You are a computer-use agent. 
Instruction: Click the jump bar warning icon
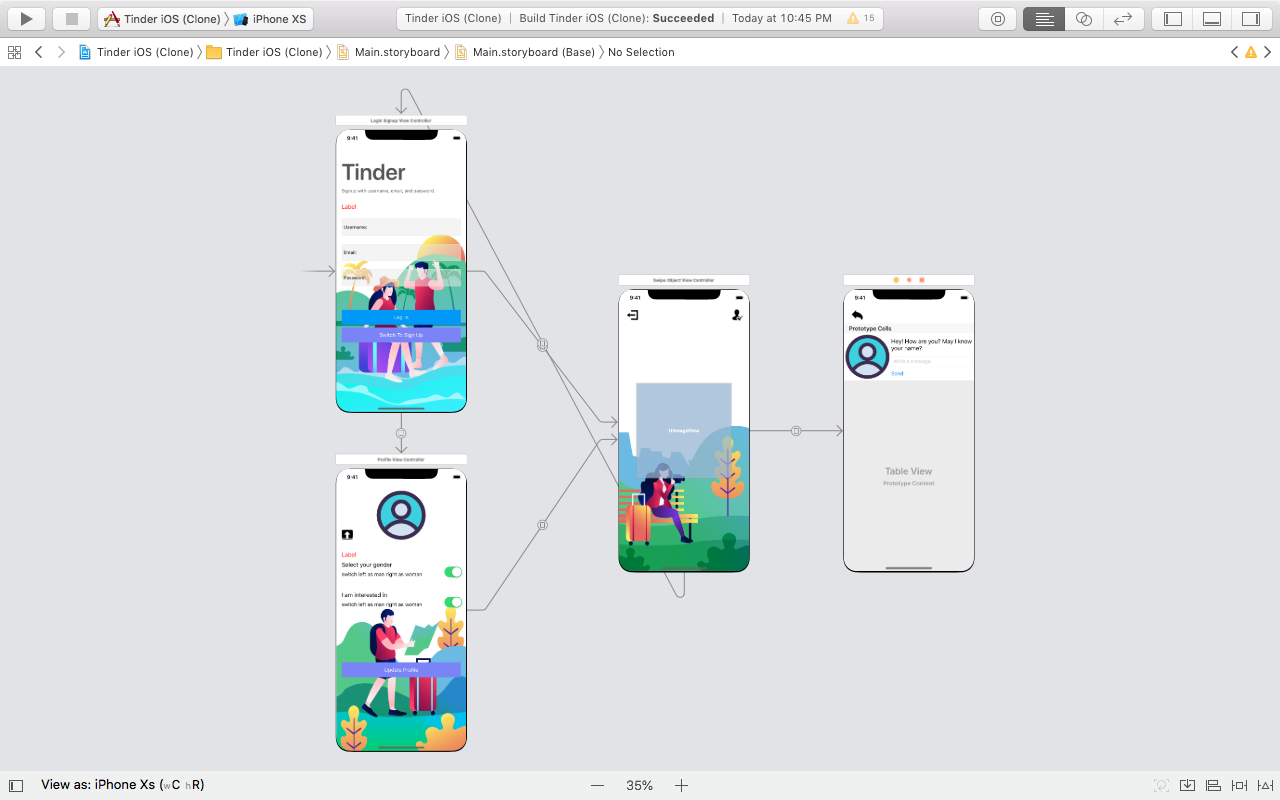pyautogui.click(x=1250, y=52)
